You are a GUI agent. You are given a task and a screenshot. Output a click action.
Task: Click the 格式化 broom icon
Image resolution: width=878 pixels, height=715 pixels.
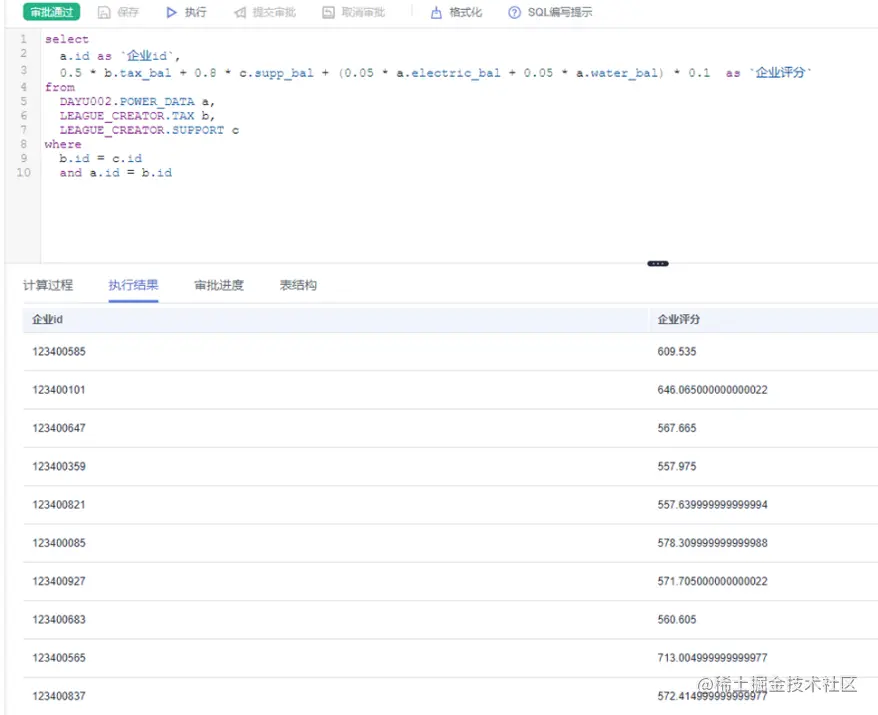(436, 12)
